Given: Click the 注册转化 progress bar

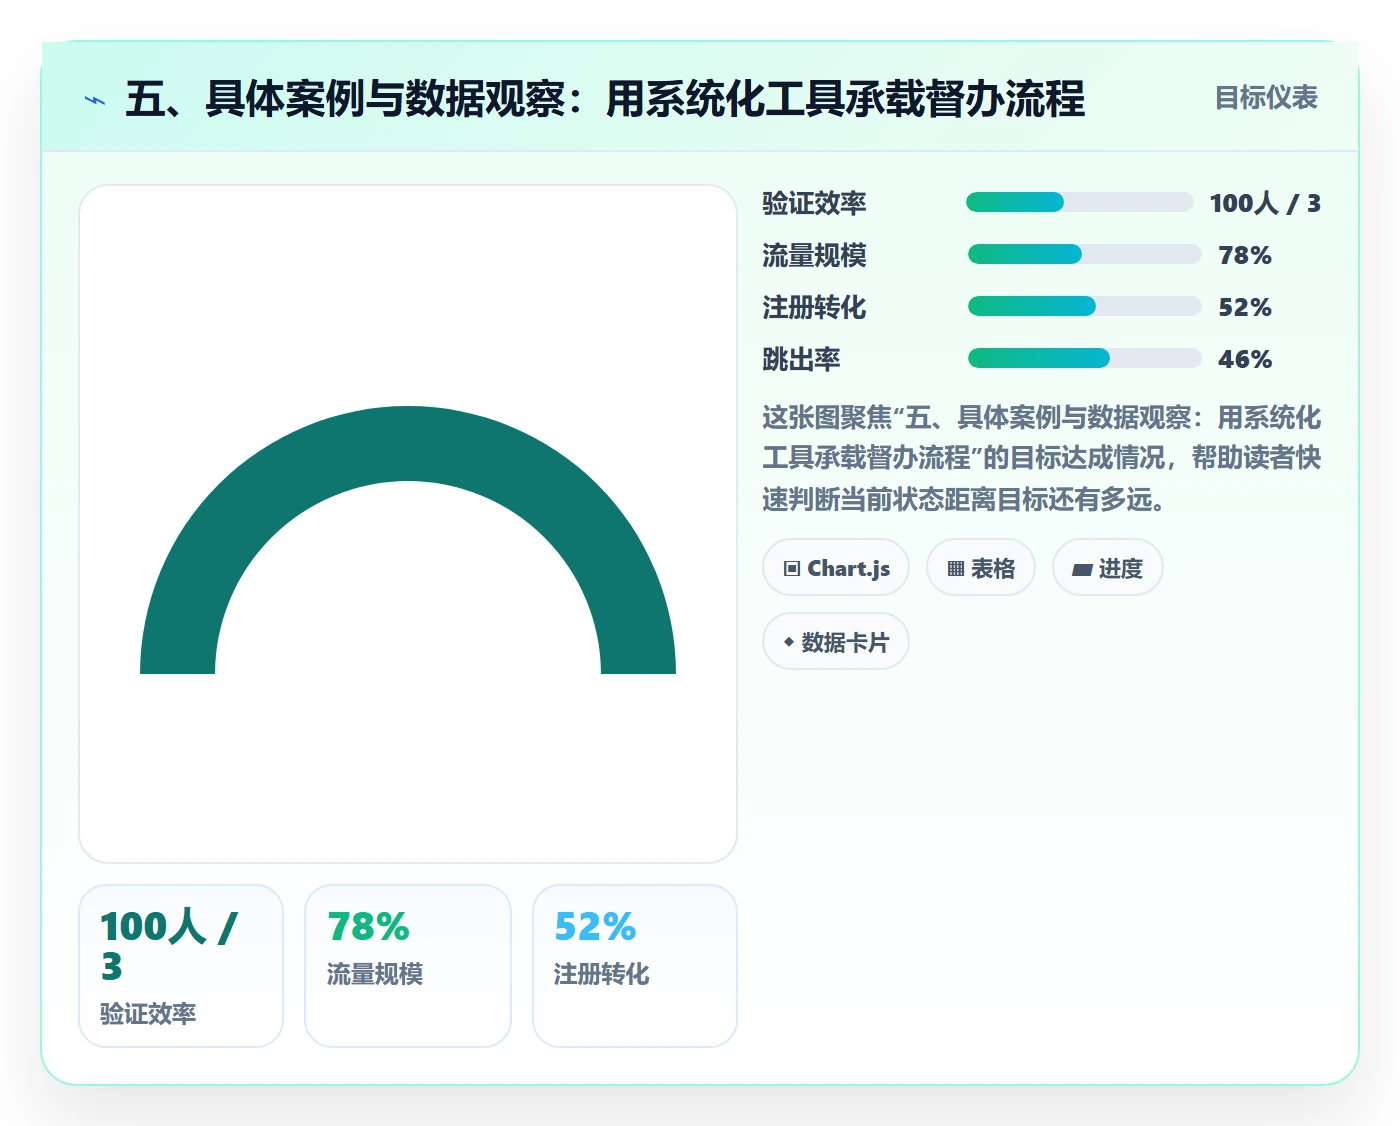Looking at the screenshot, I should 1084,306.
